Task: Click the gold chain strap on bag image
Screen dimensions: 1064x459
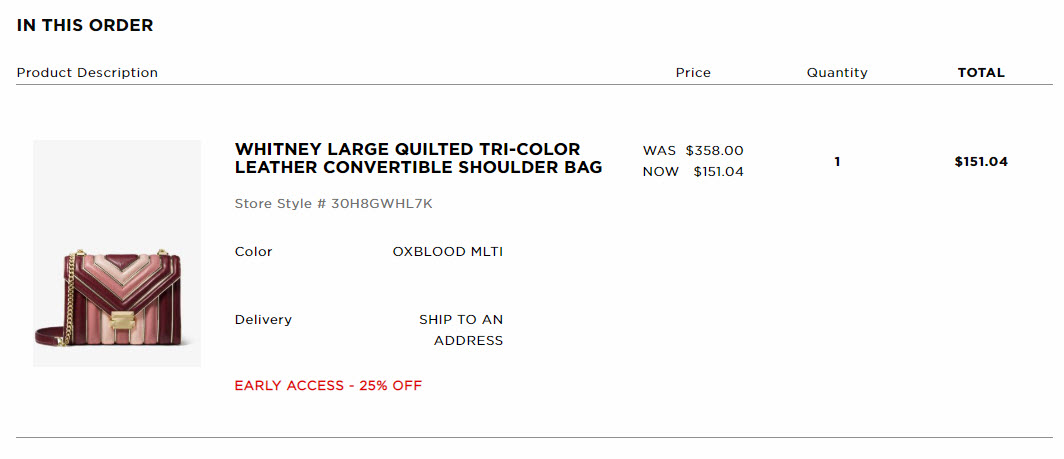Action: 66,299
